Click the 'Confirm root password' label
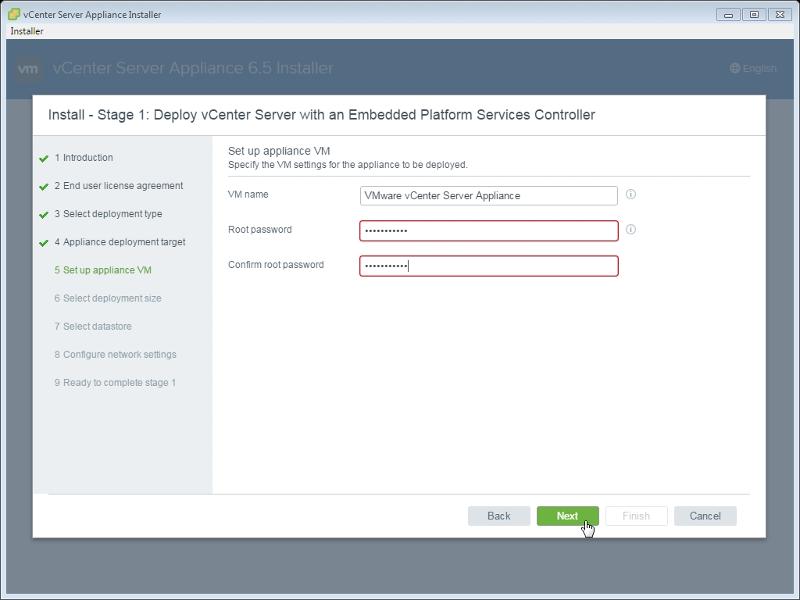The height and width of the screenshot is (600, 800). 276,265
